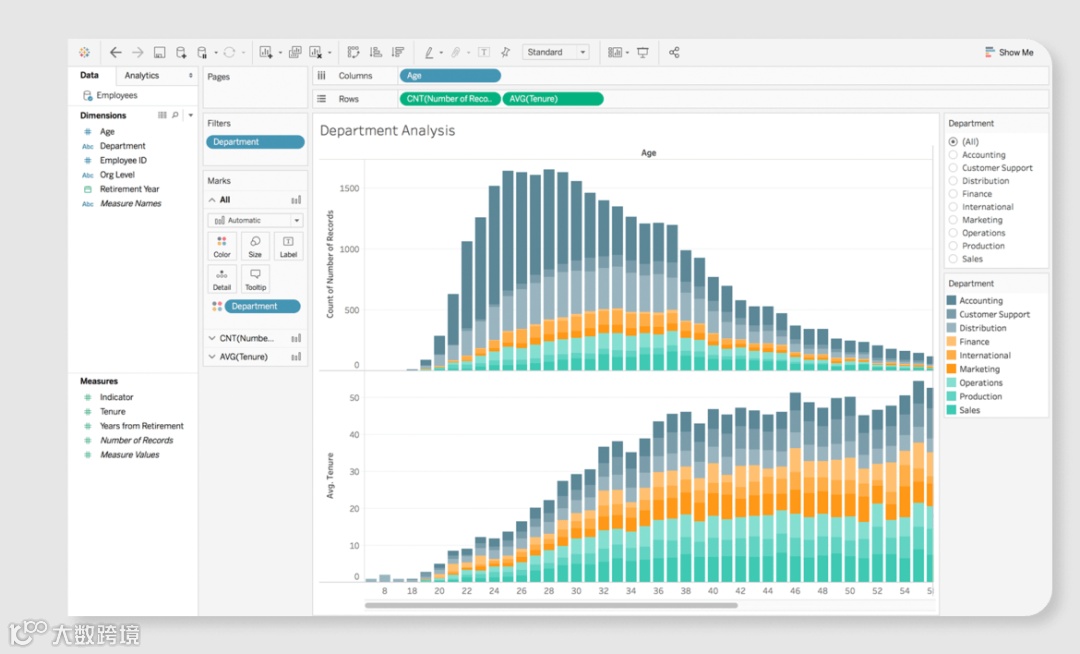
Task: Click the Department filter pill
Action: [x=255, y=142]
